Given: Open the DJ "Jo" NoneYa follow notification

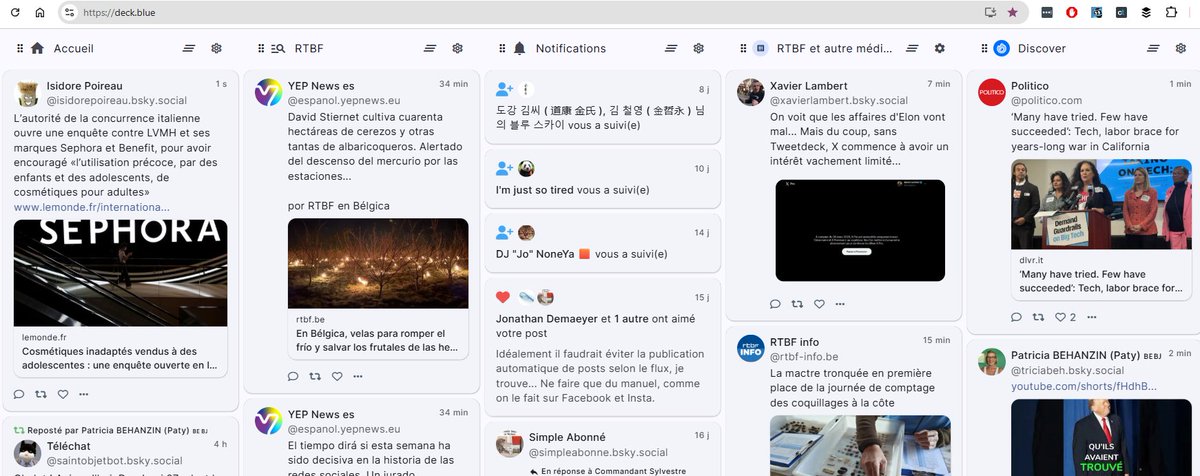Looking at the screenshot, I should [602, 243].
